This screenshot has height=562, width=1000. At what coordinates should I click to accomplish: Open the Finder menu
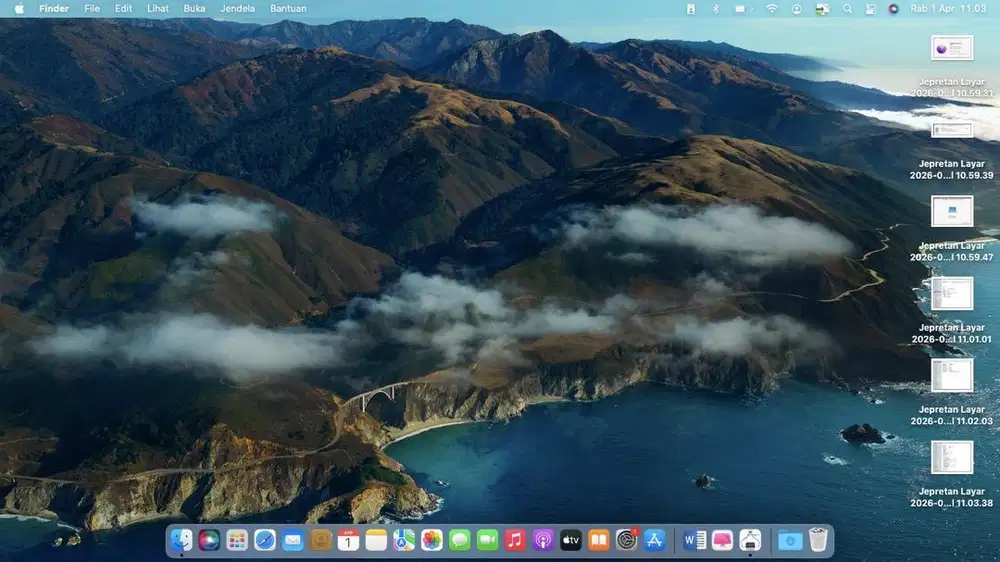click(x=54, y=8)
